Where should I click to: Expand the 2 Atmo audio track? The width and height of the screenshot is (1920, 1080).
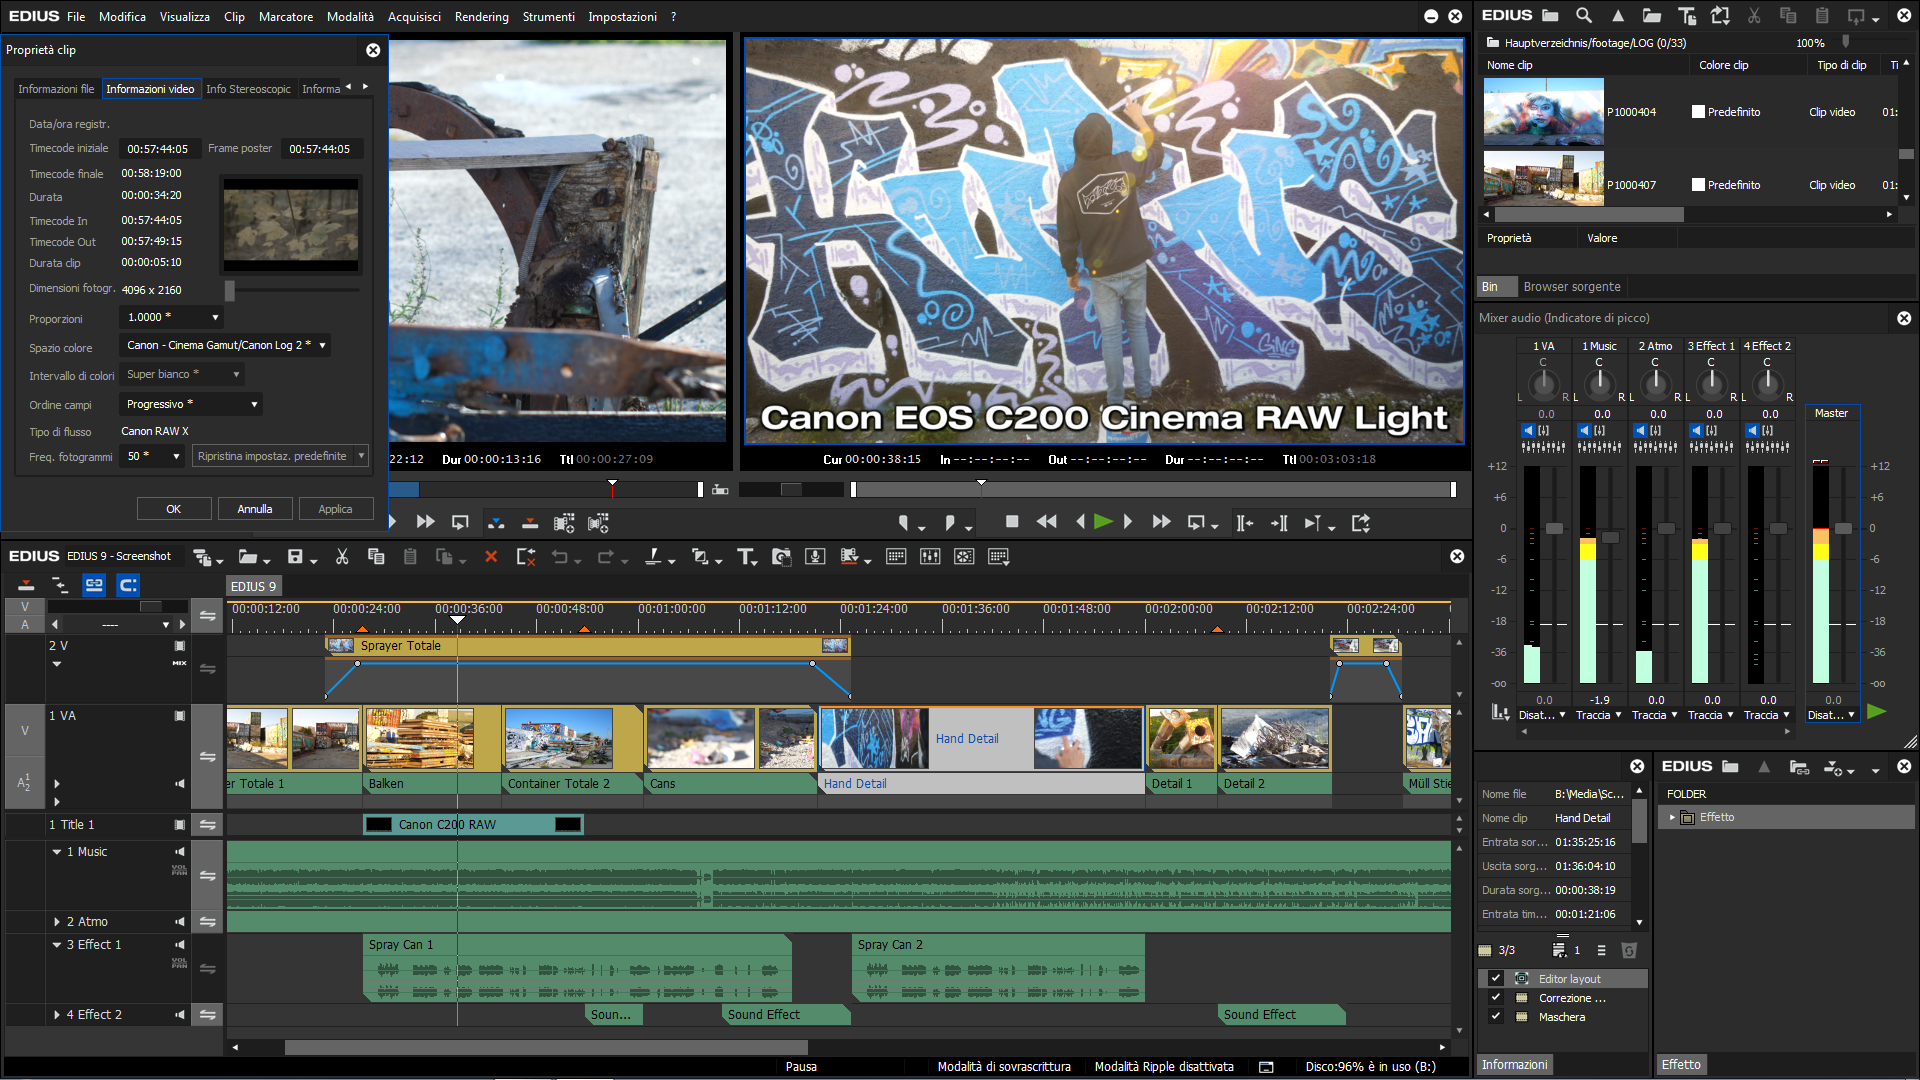click(57, 922)
